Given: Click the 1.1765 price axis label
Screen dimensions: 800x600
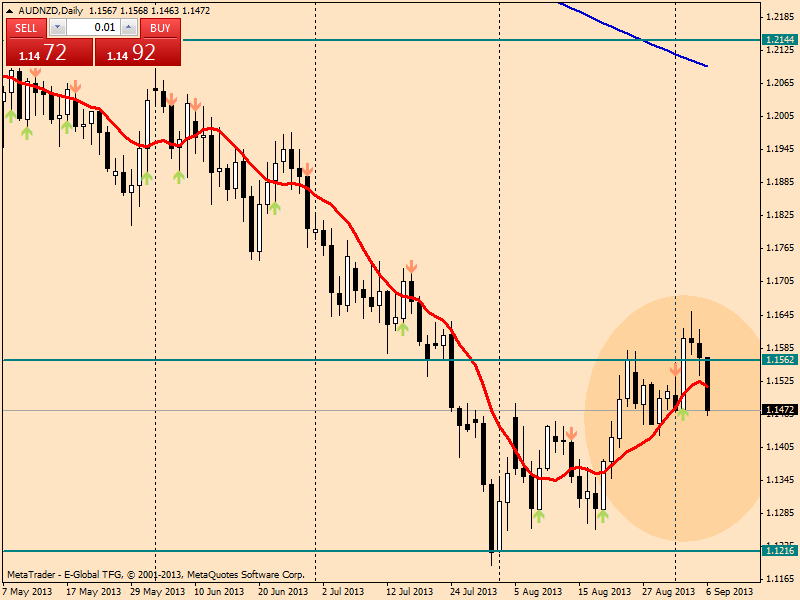Looking at the screenshot, I should click(x=780, y=248).
